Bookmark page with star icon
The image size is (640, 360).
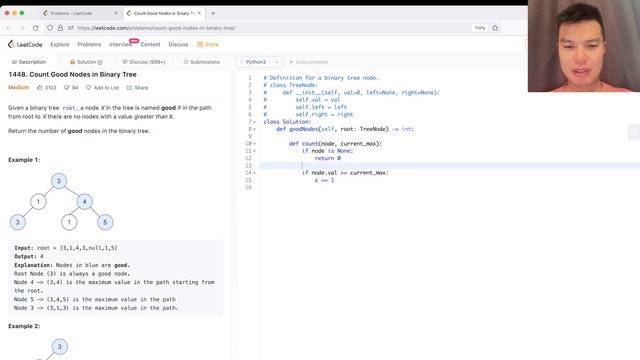(x=495, y=28)
